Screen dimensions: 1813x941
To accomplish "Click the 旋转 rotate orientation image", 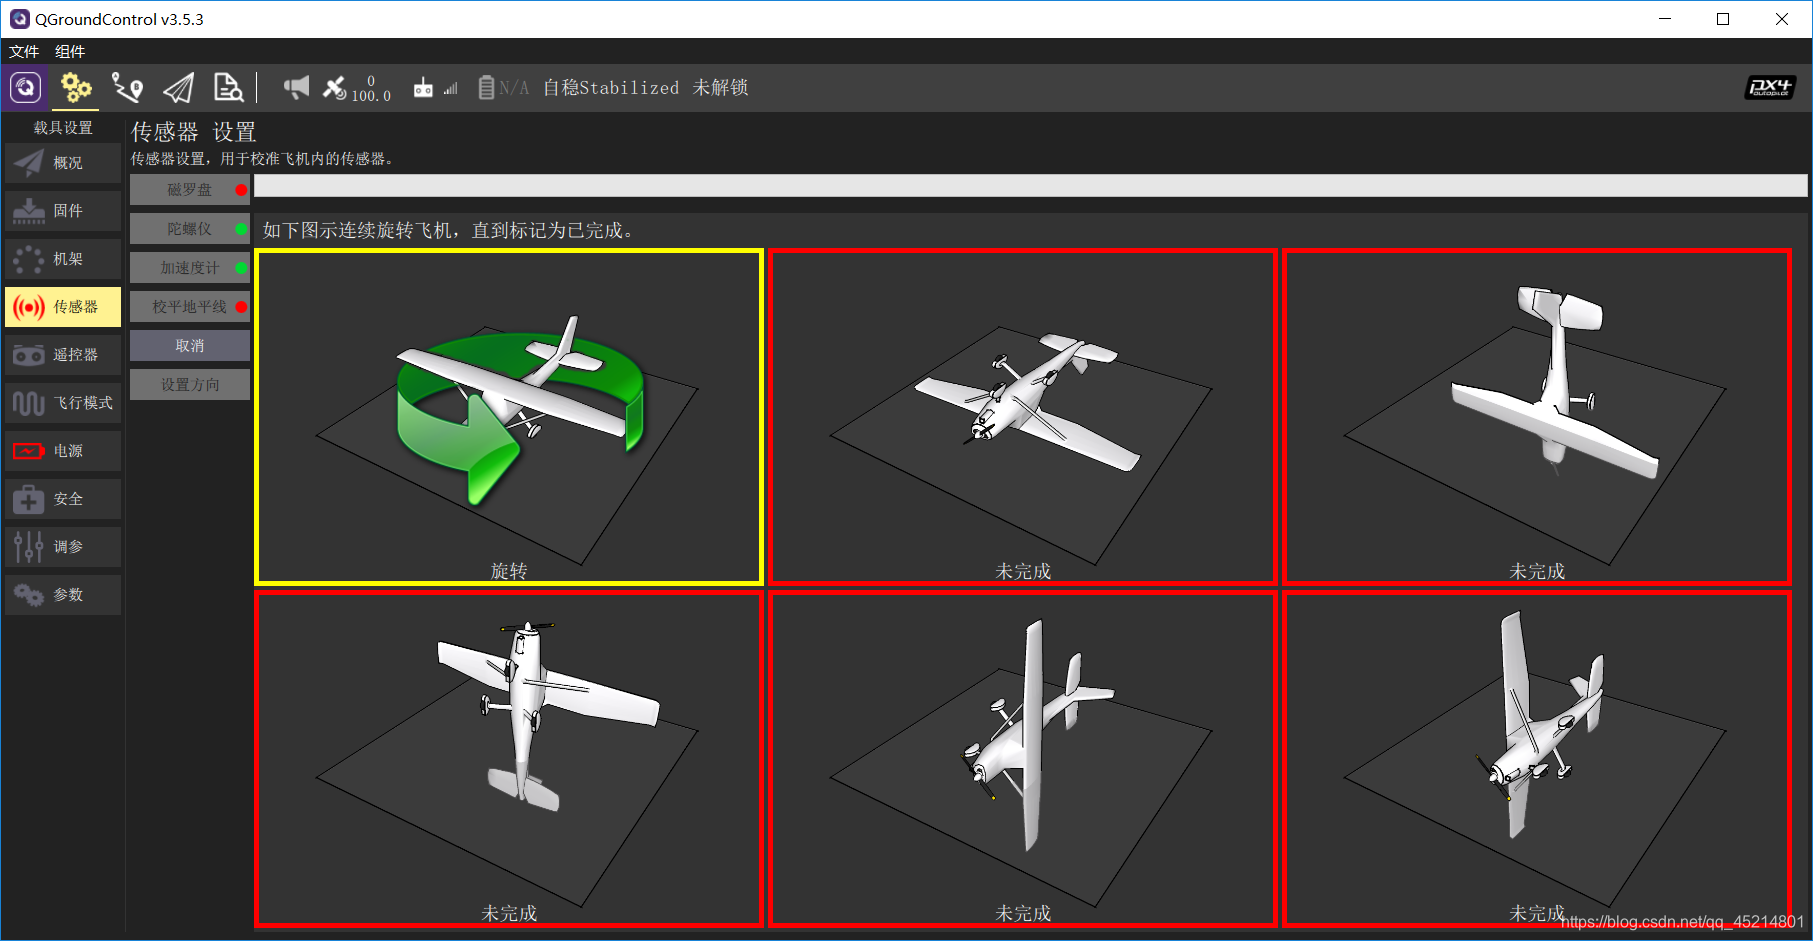I will [509, 417].
